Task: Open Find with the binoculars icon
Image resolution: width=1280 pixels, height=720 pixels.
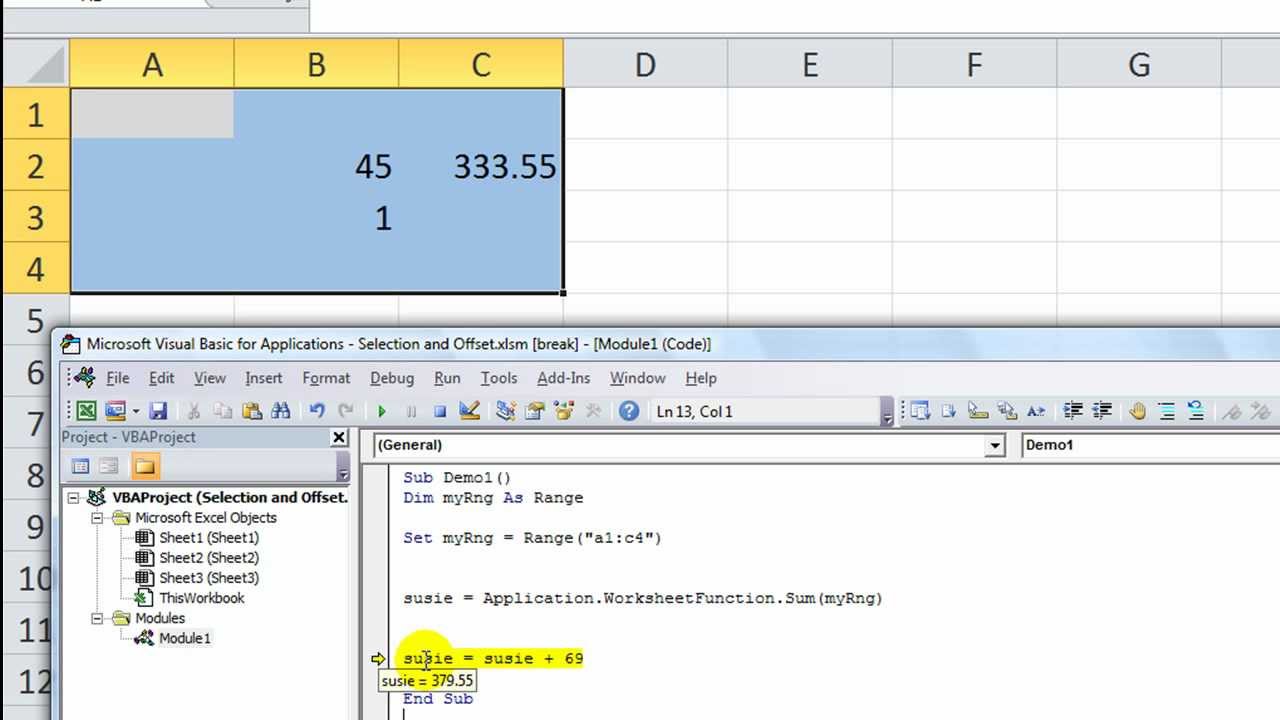Action: point(281,411)
